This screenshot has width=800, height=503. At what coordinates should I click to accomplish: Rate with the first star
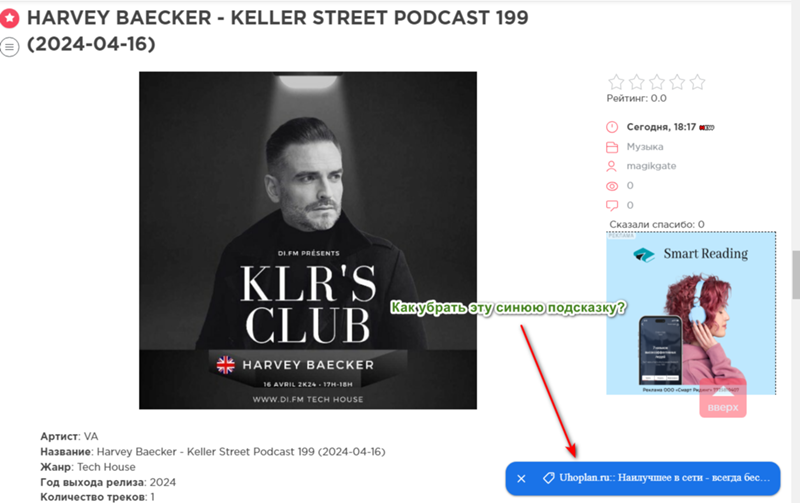tap(616, 82)
